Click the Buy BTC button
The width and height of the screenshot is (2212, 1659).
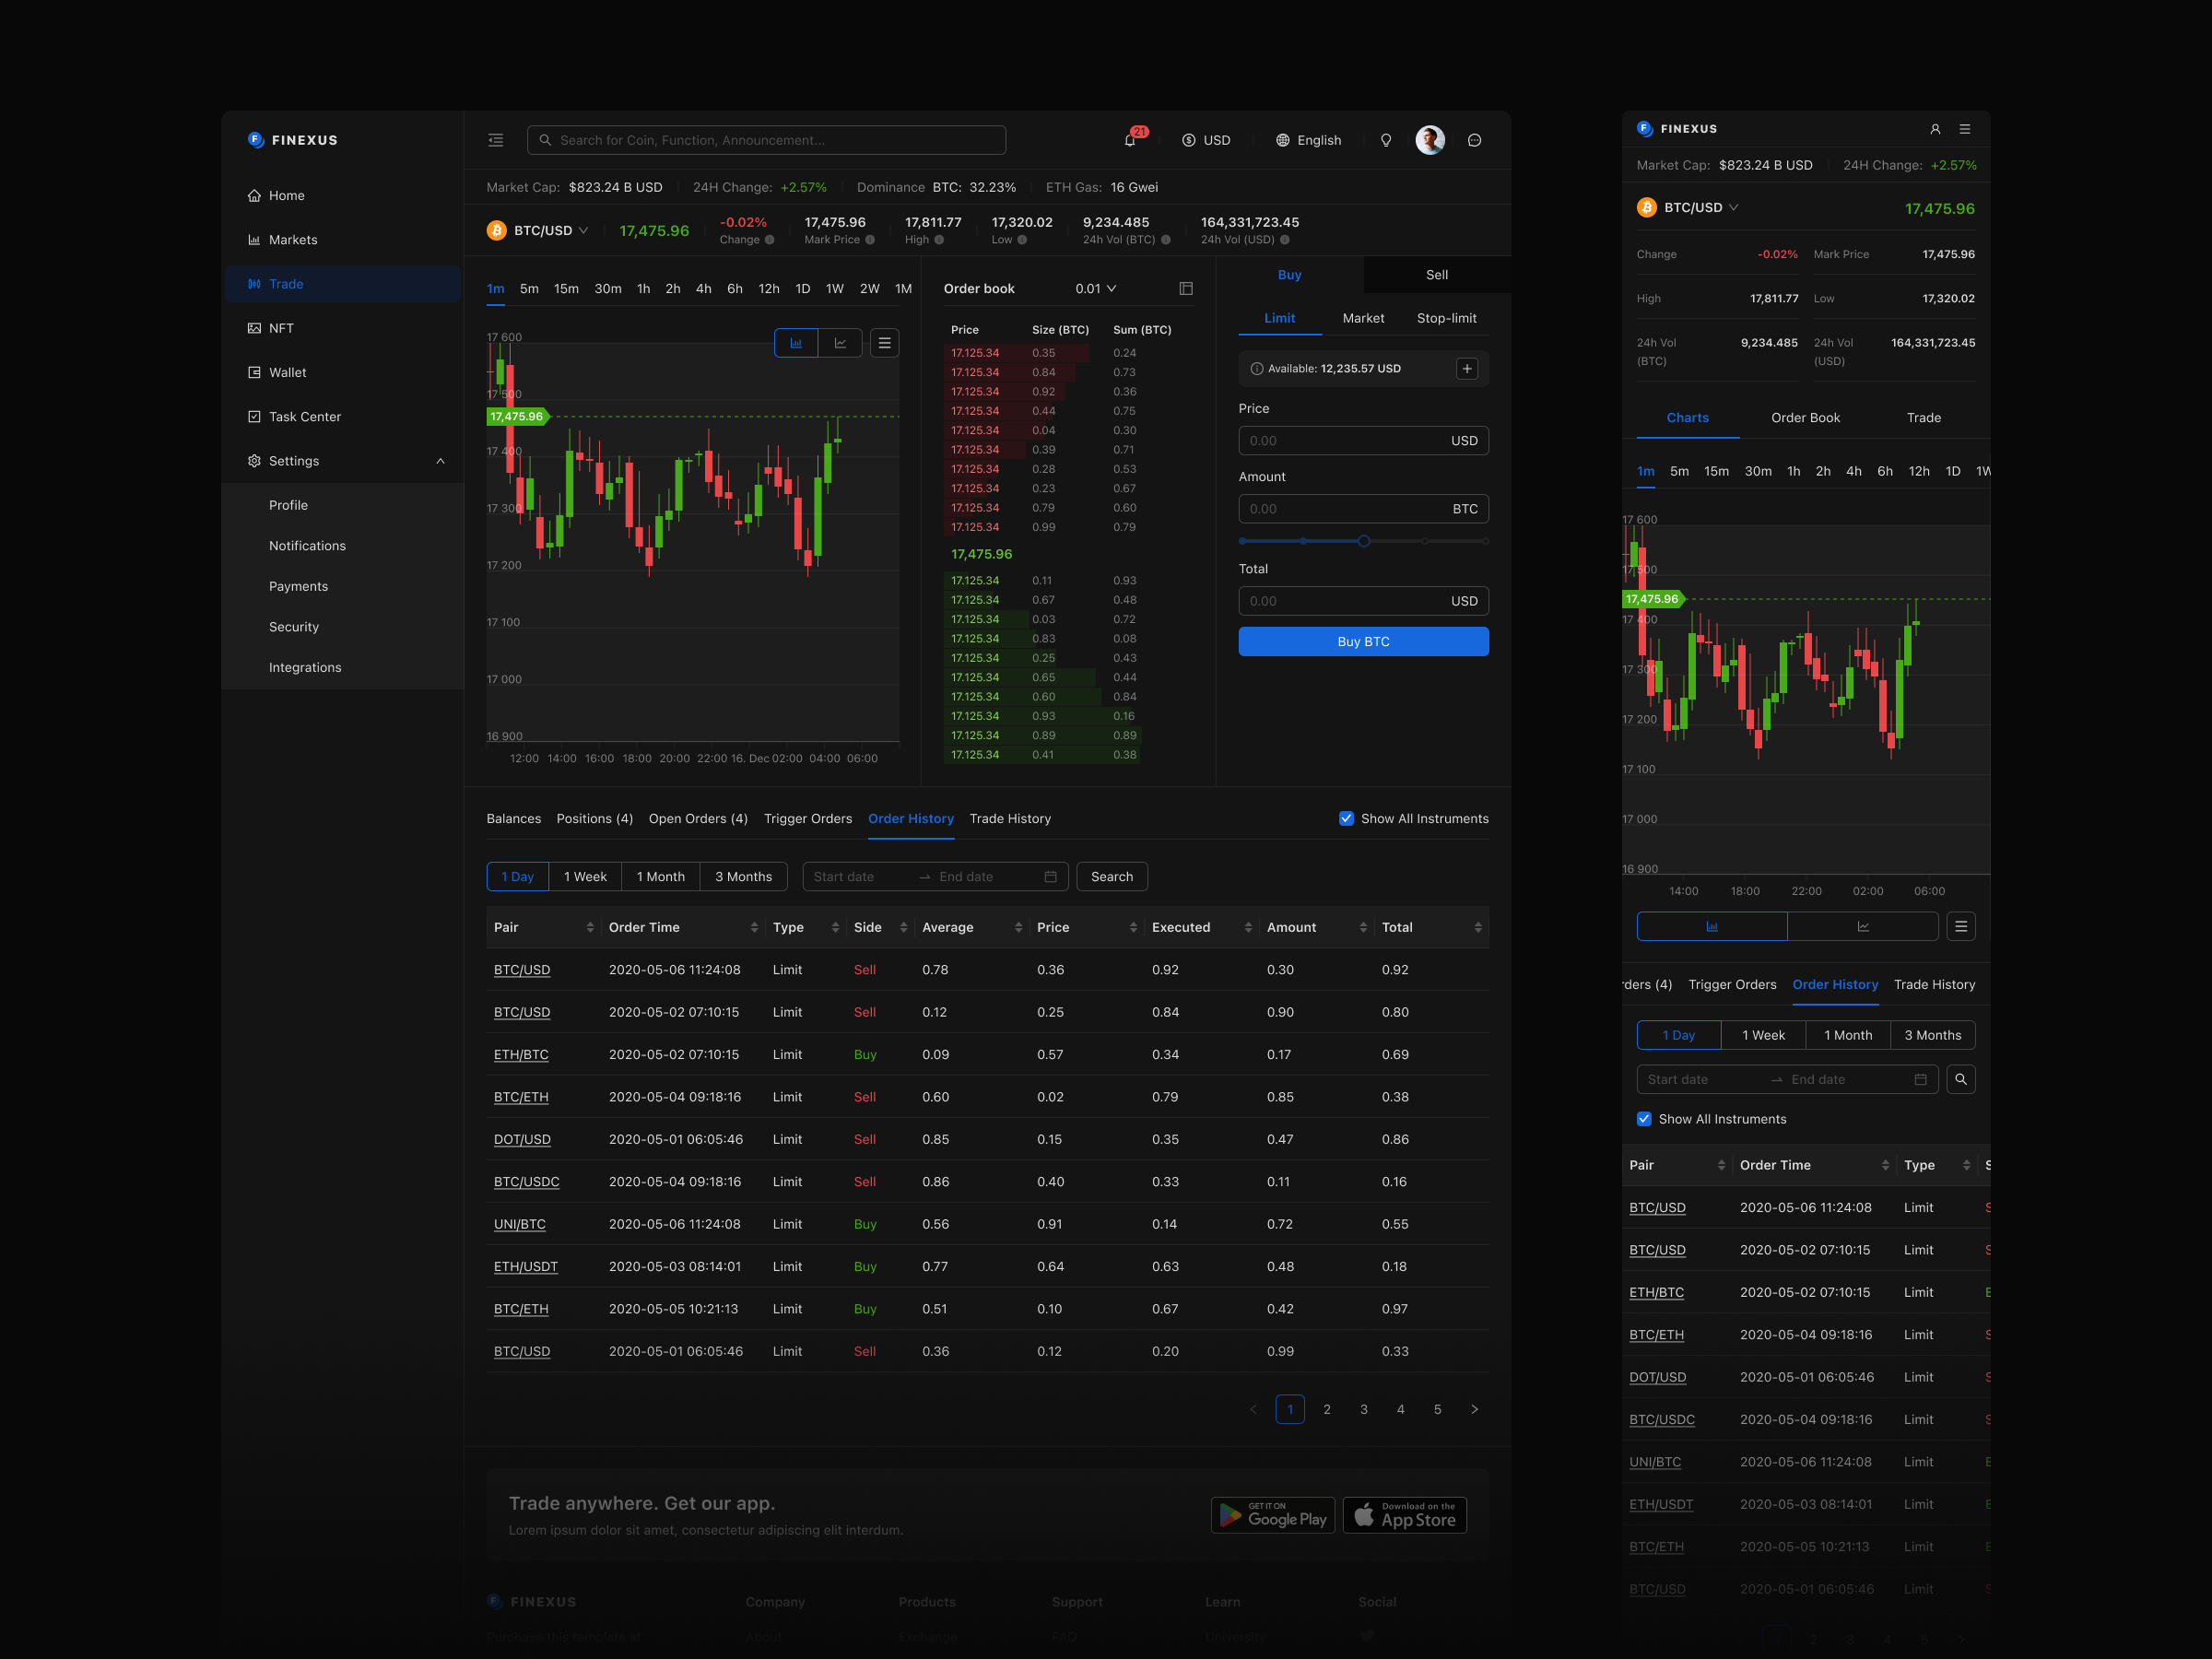1363,641
